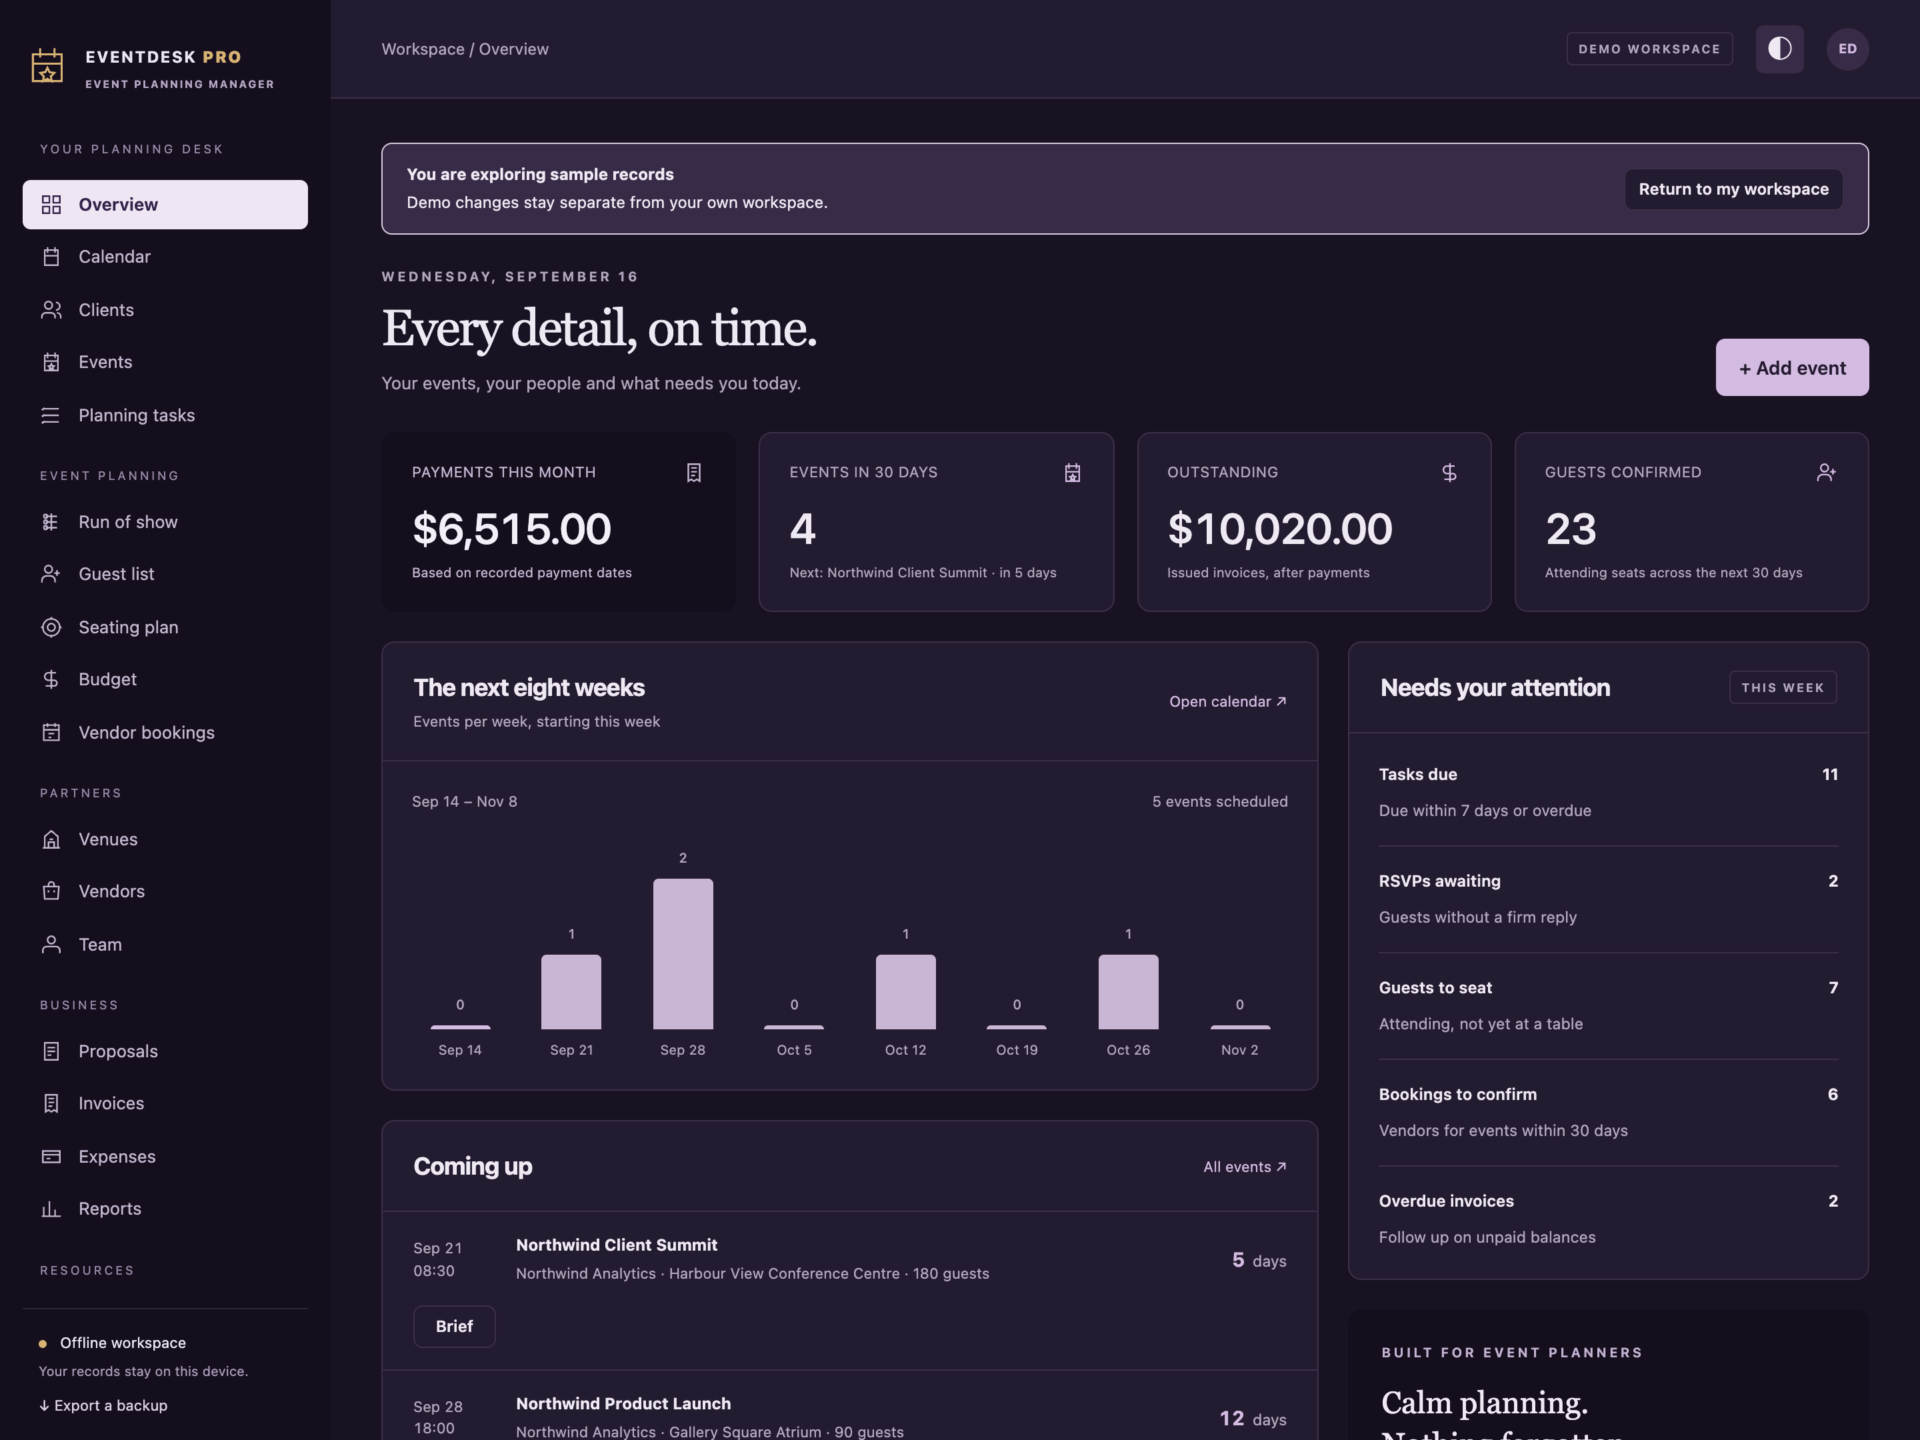
Task: Open the RSVPs awaiting row
Action: coord(1608,899)
